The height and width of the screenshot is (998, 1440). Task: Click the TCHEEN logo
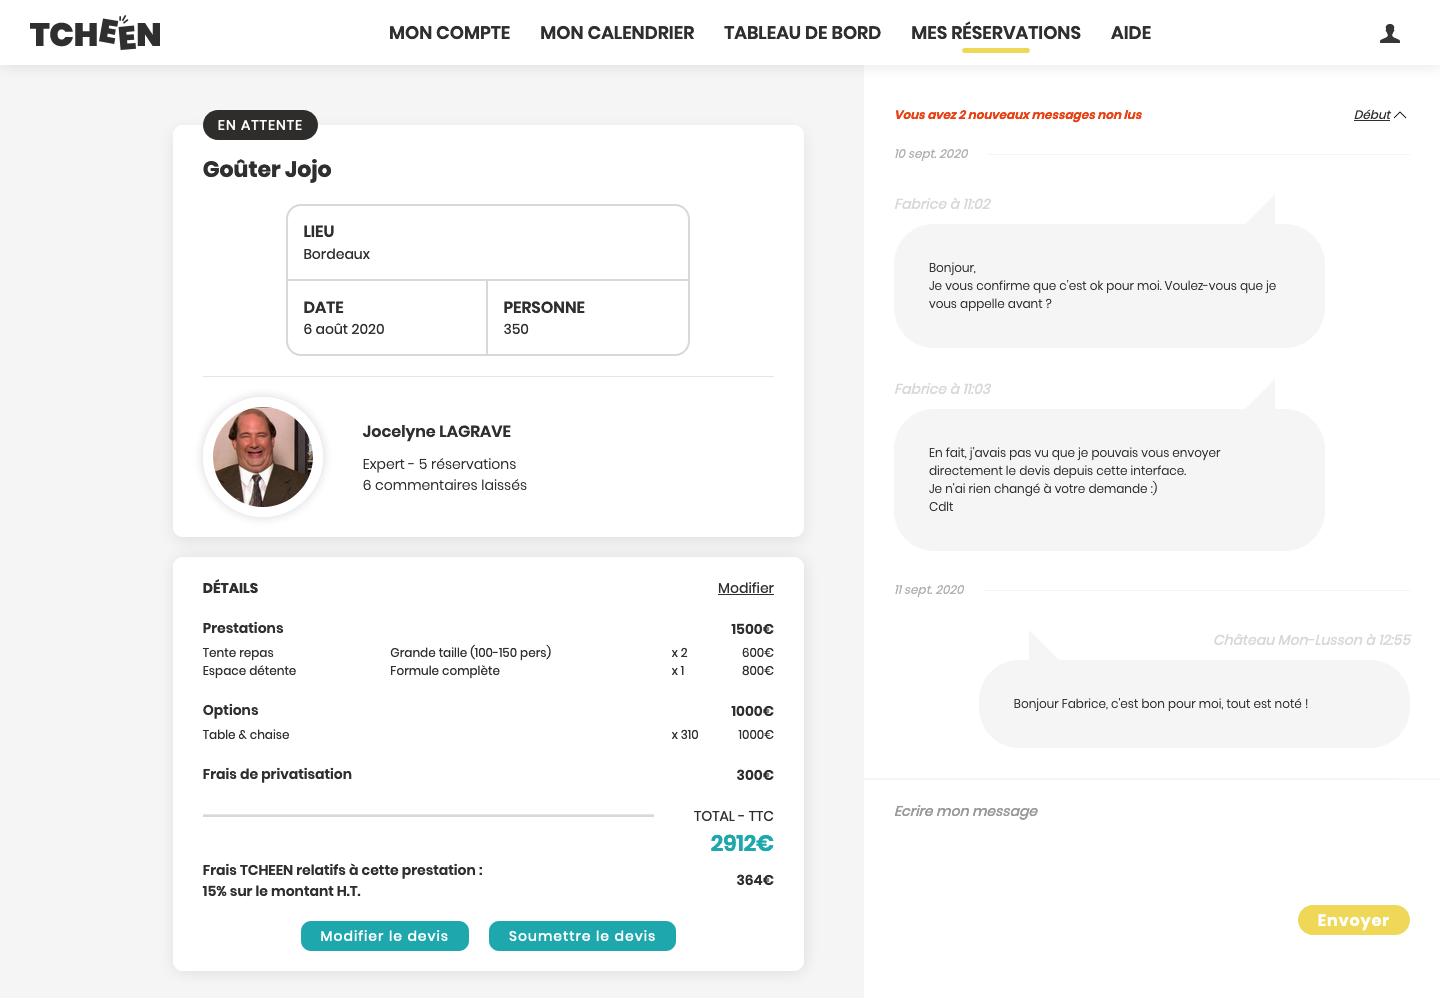click(x=95, y=34)
